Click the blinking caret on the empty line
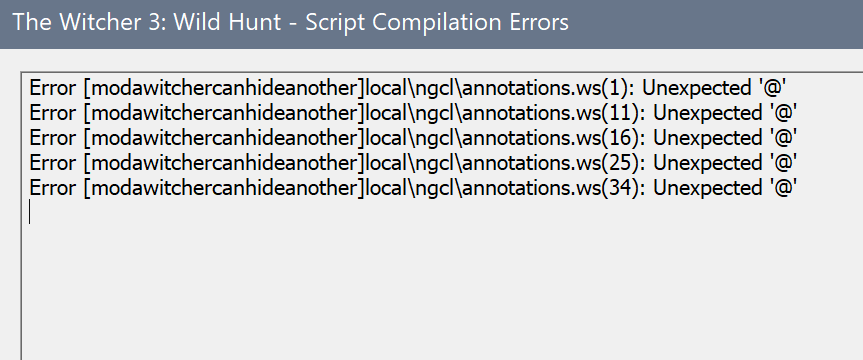Image resolution: width=863 pixels, height=360 pixels. pos(30,212)
